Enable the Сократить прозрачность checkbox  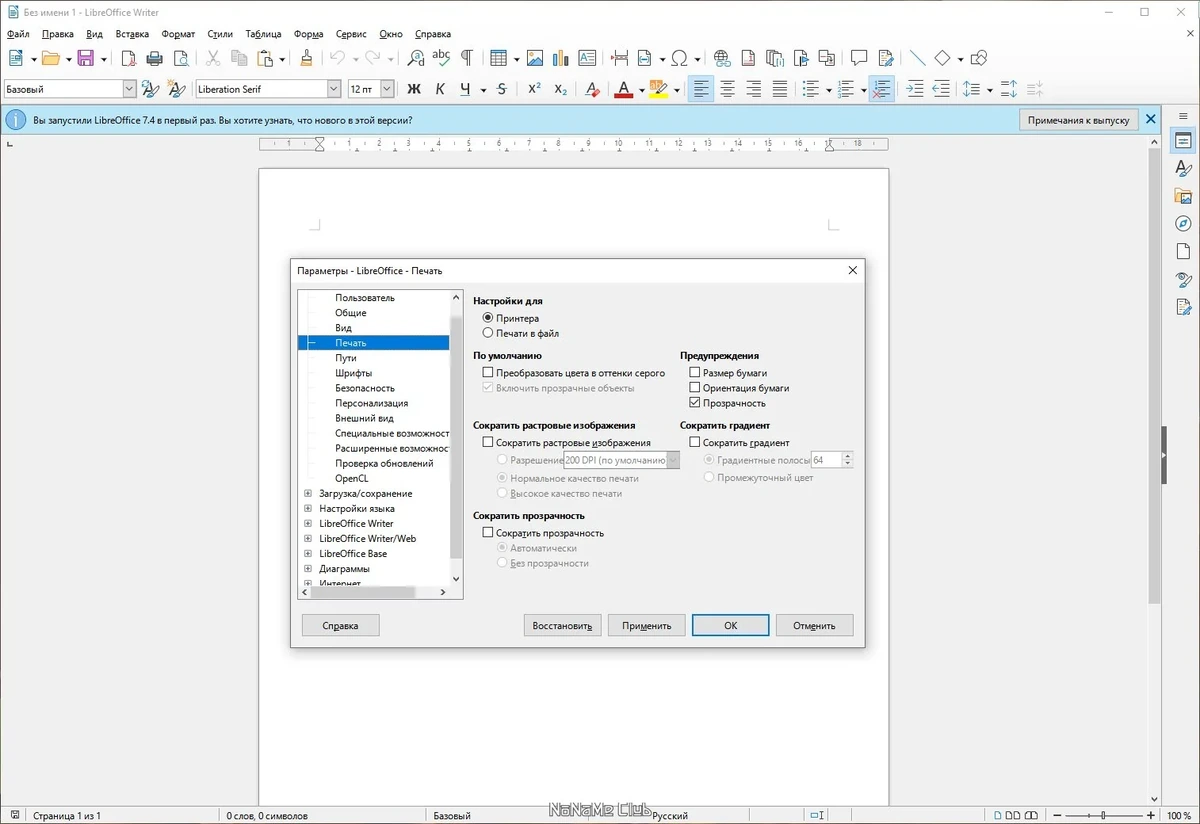click(x=488, y=533)
